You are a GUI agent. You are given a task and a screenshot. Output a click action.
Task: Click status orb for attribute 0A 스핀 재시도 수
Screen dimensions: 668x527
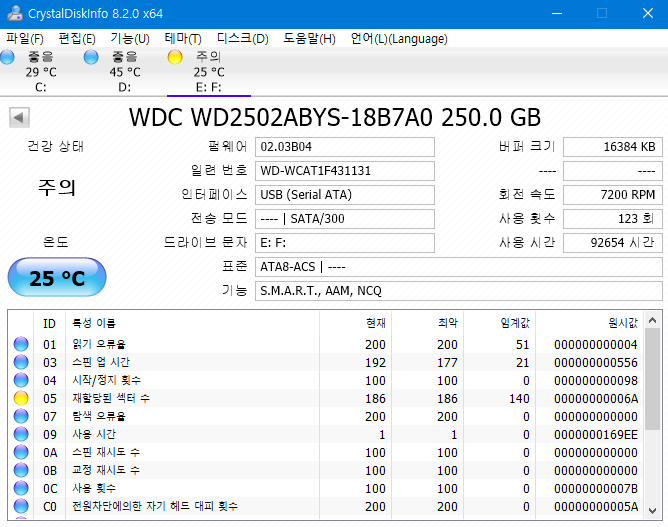point(21,452)
